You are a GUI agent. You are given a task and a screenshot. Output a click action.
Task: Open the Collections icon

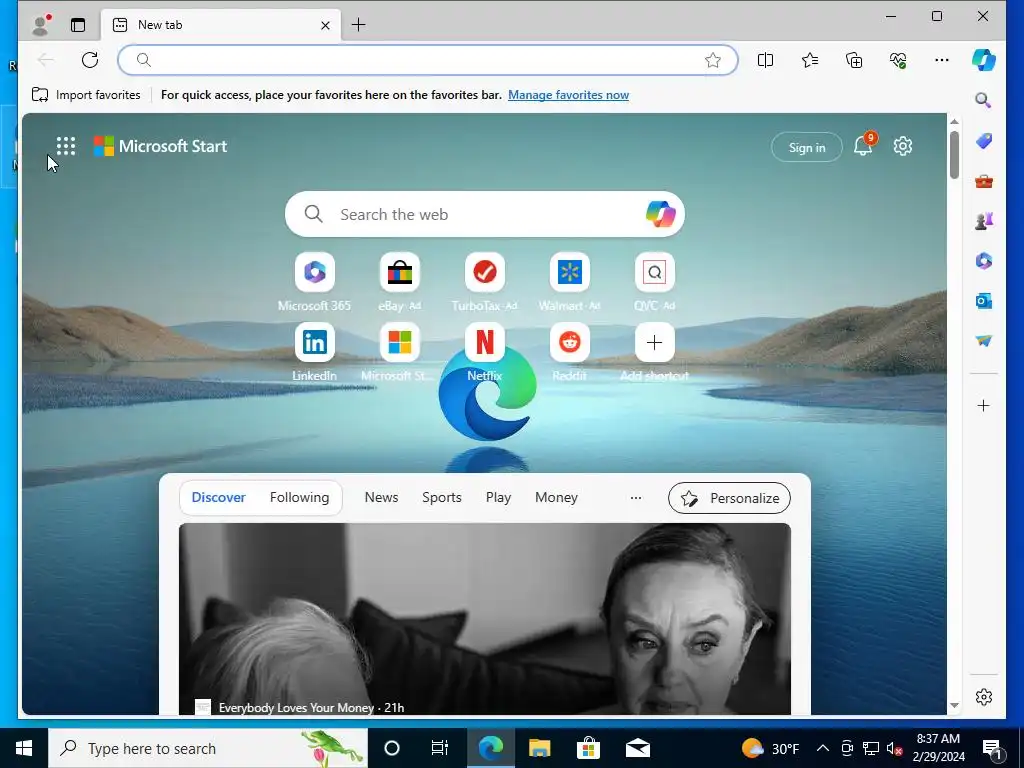click(854, 60)
